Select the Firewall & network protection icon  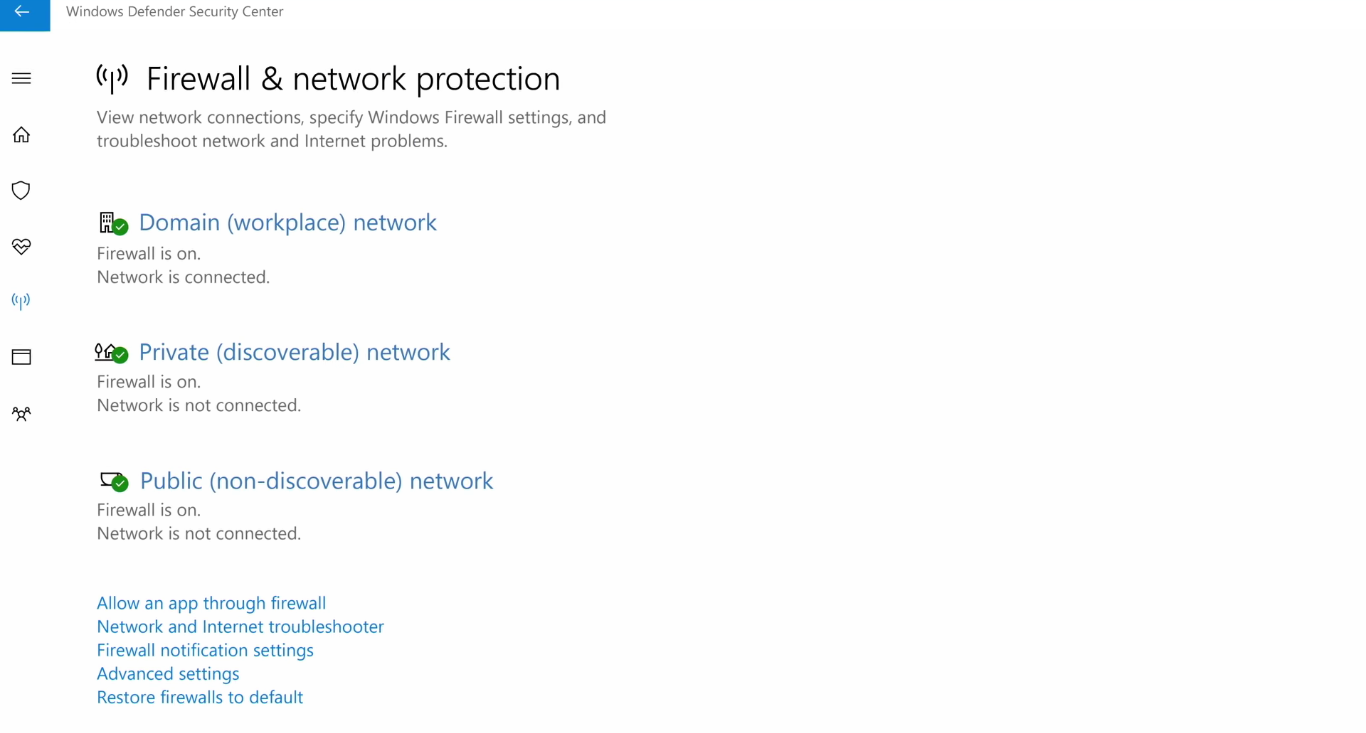click(x=21, y=300)
